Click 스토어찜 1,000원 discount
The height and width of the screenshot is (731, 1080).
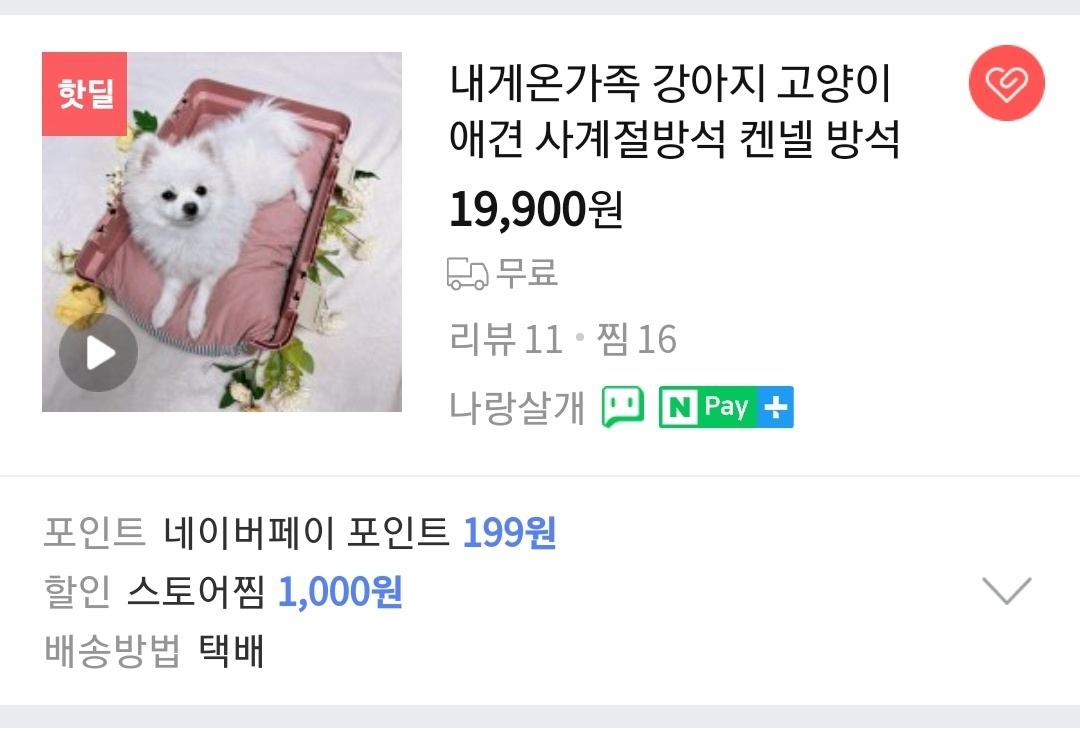coord(264,592)
